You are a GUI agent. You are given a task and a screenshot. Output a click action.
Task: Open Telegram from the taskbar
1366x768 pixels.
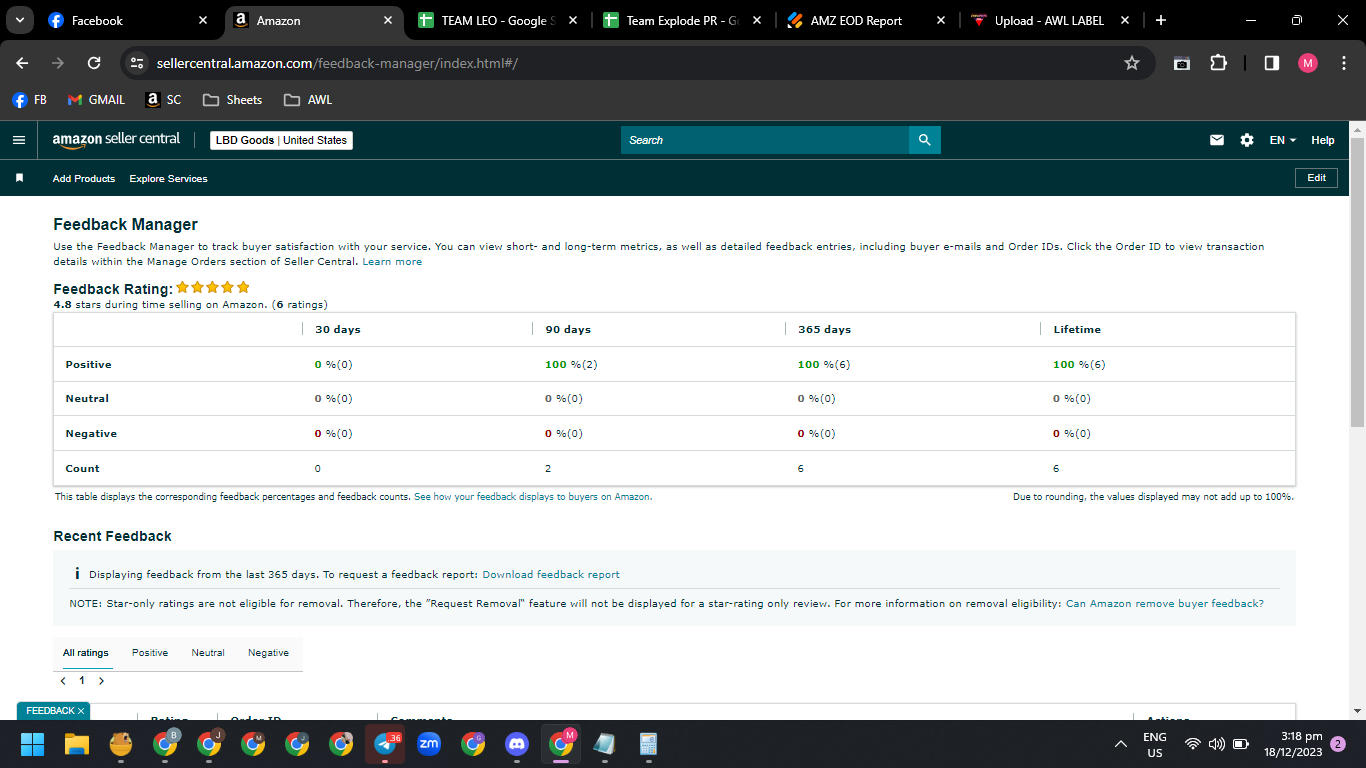[x=385, y=744]
